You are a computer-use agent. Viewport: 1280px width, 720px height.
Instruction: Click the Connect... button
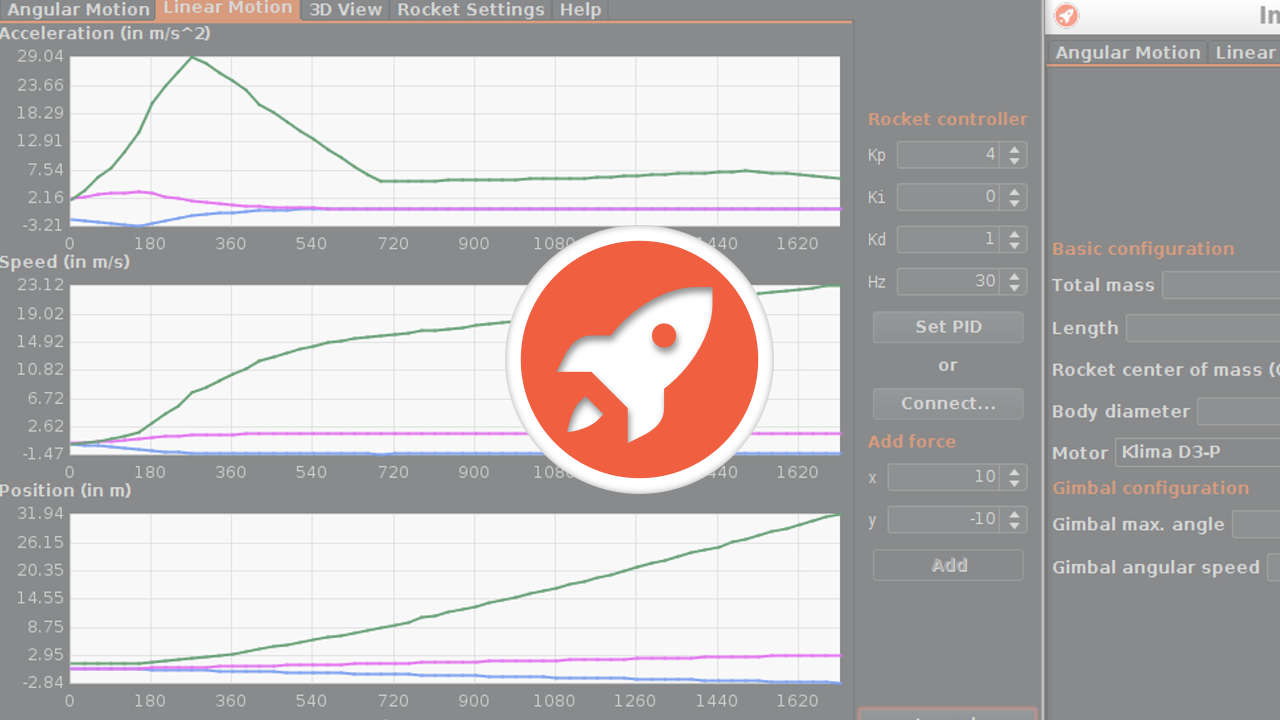947,404
